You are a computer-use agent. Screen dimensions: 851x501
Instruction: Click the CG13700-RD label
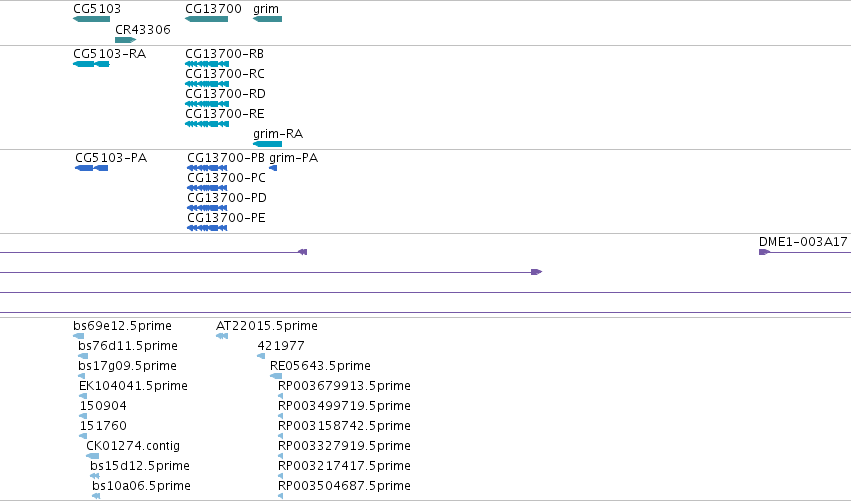point(225,94)
